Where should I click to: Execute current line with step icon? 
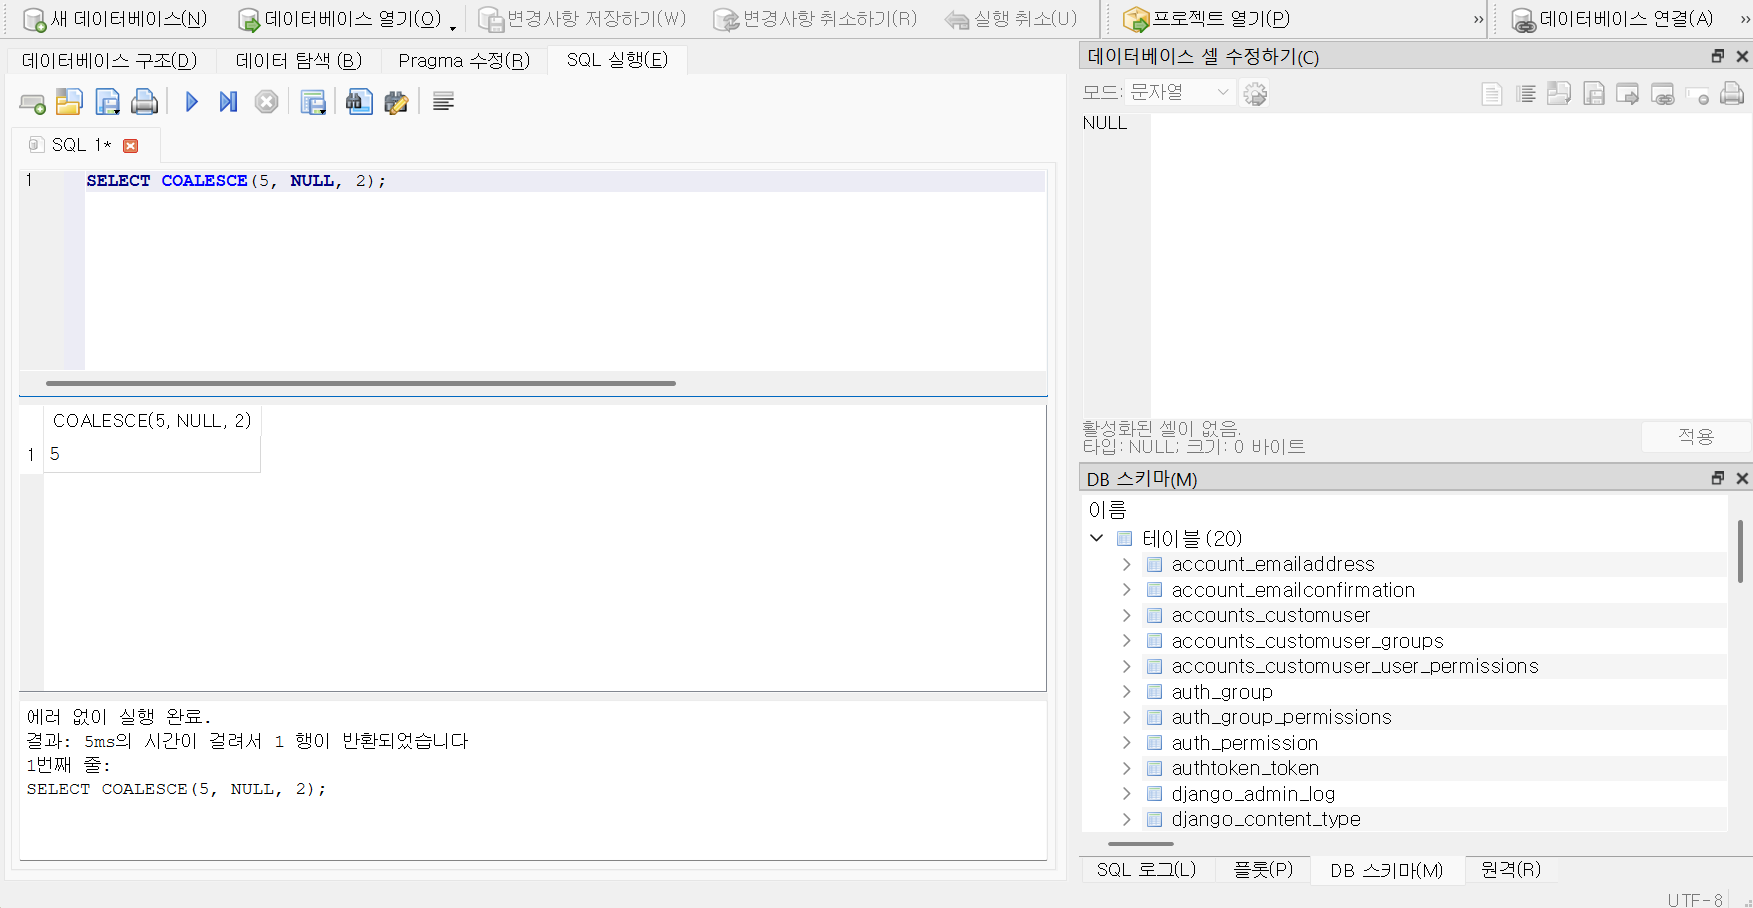228,102
